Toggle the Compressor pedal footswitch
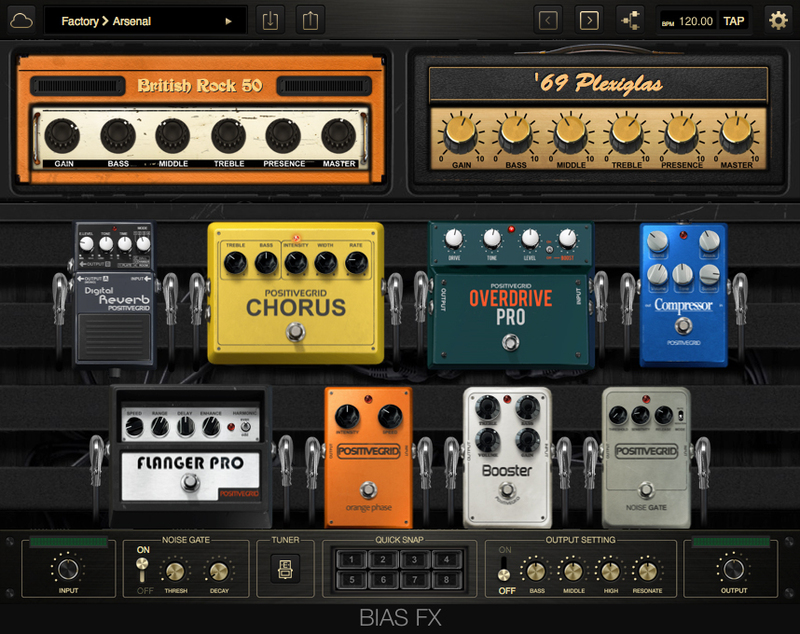 (683, 325)
